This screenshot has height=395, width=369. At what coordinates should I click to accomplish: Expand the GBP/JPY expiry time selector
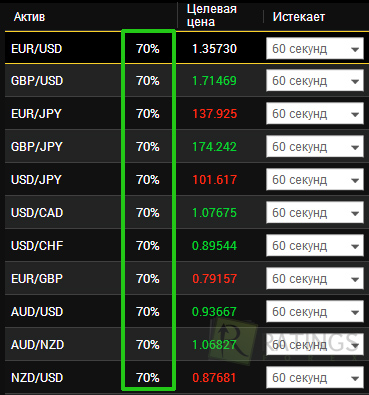tap(315, 147)
